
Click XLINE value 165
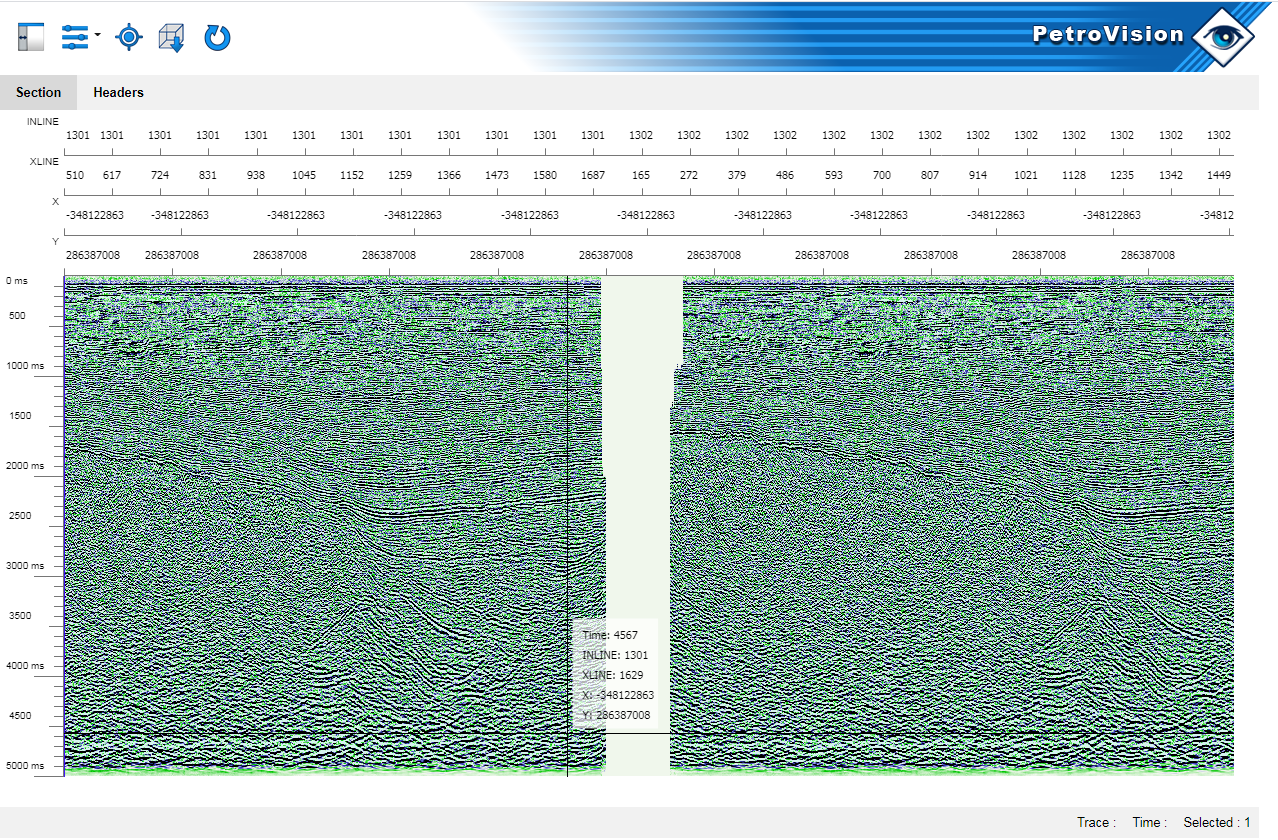coord(641,175)
